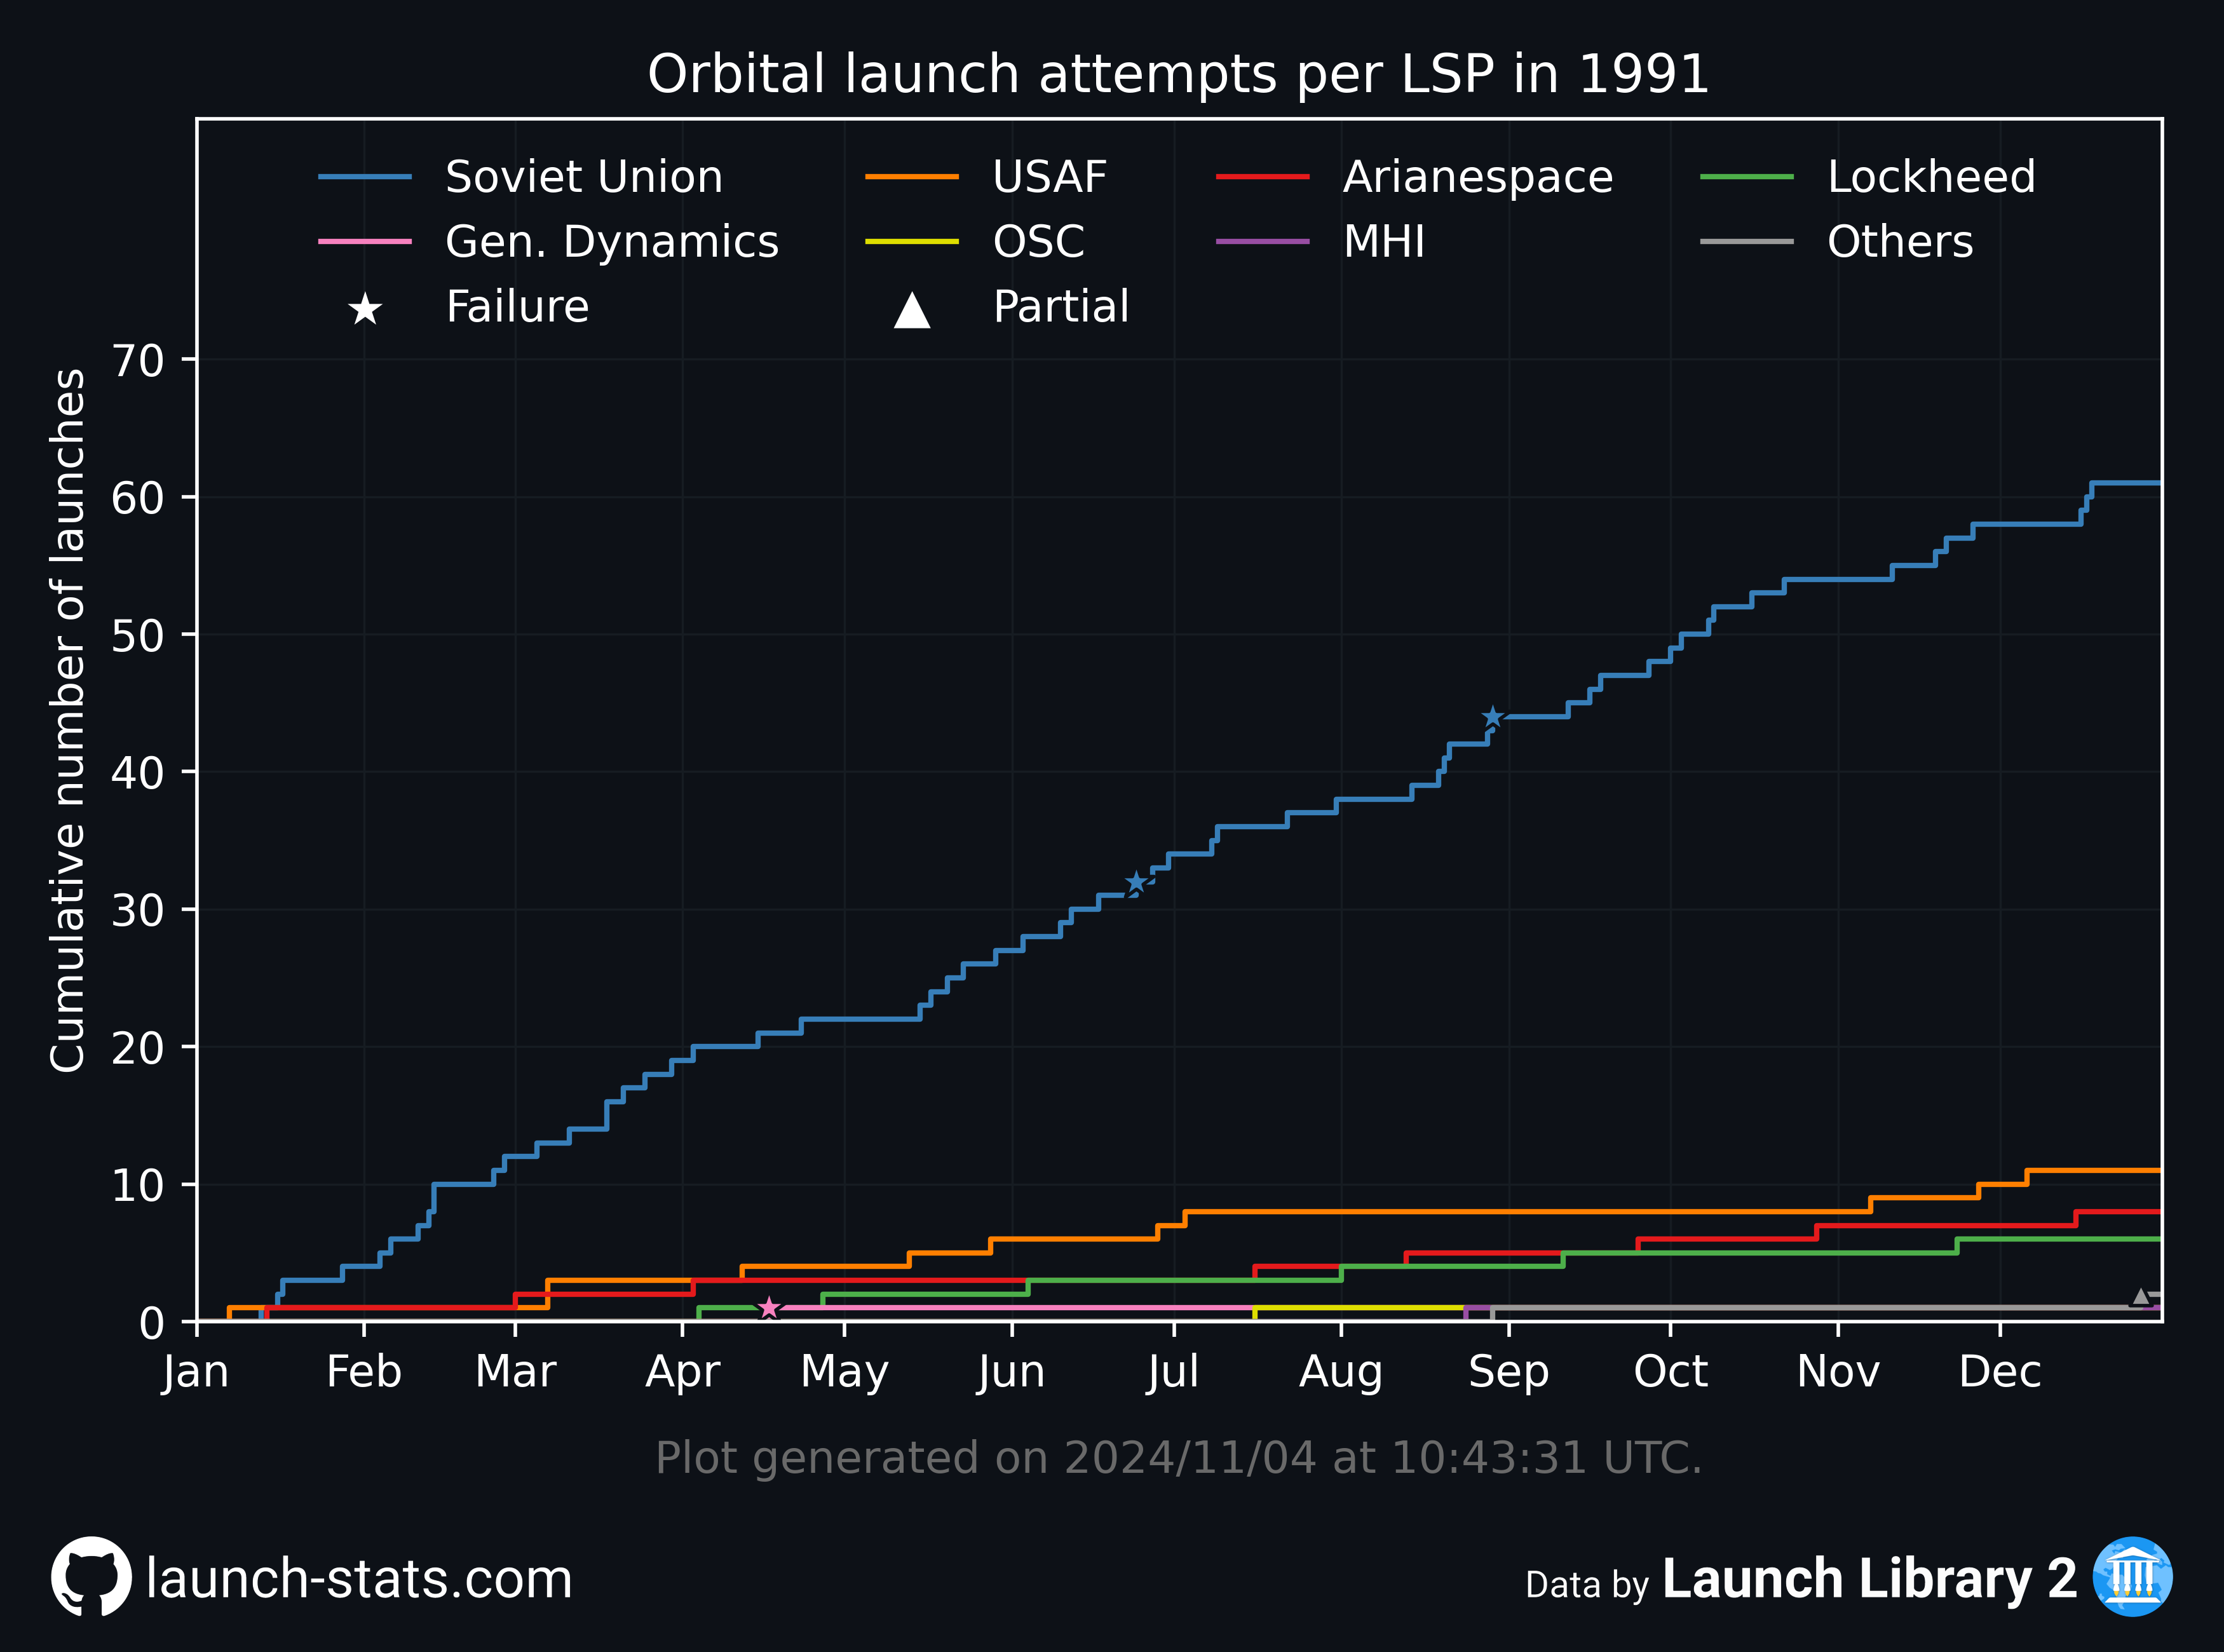Click the yellow OSC legend line

point(912,242)
